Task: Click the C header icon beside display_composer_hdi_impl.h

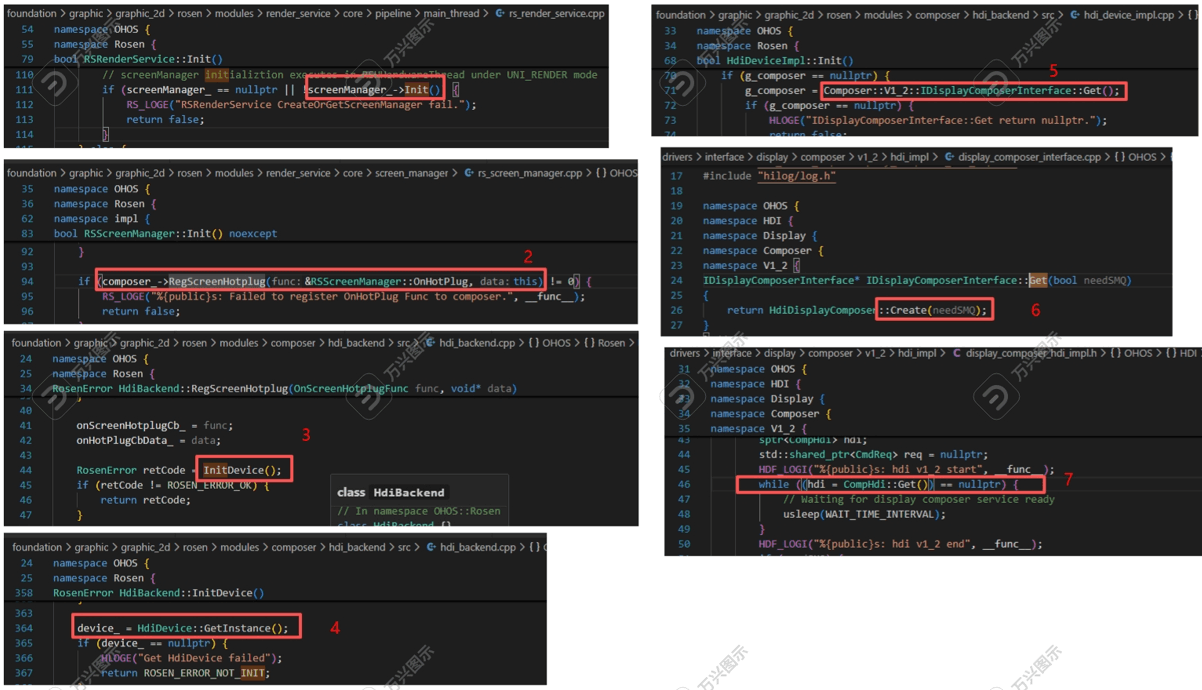Action: click(x=956, y=353)
